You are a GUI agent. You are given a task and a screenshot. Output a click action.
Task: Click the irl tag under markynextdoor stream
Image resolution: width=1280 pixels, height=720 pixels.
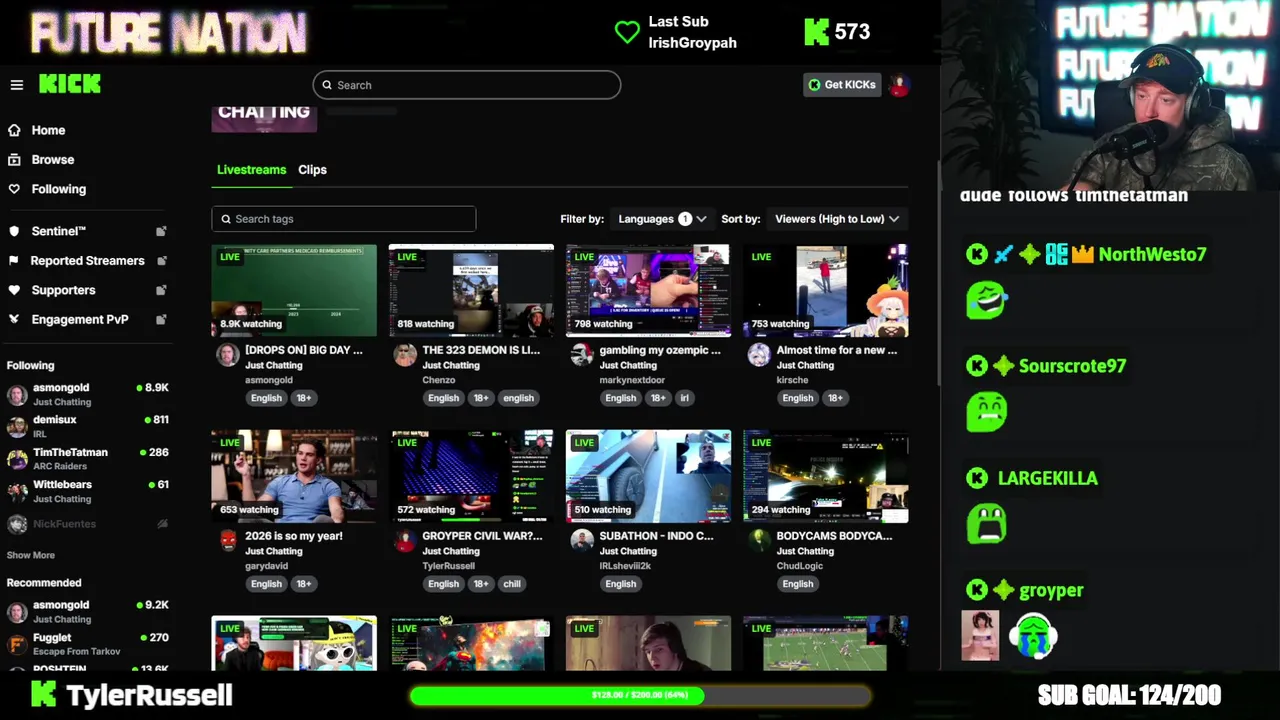click(685, 398)
